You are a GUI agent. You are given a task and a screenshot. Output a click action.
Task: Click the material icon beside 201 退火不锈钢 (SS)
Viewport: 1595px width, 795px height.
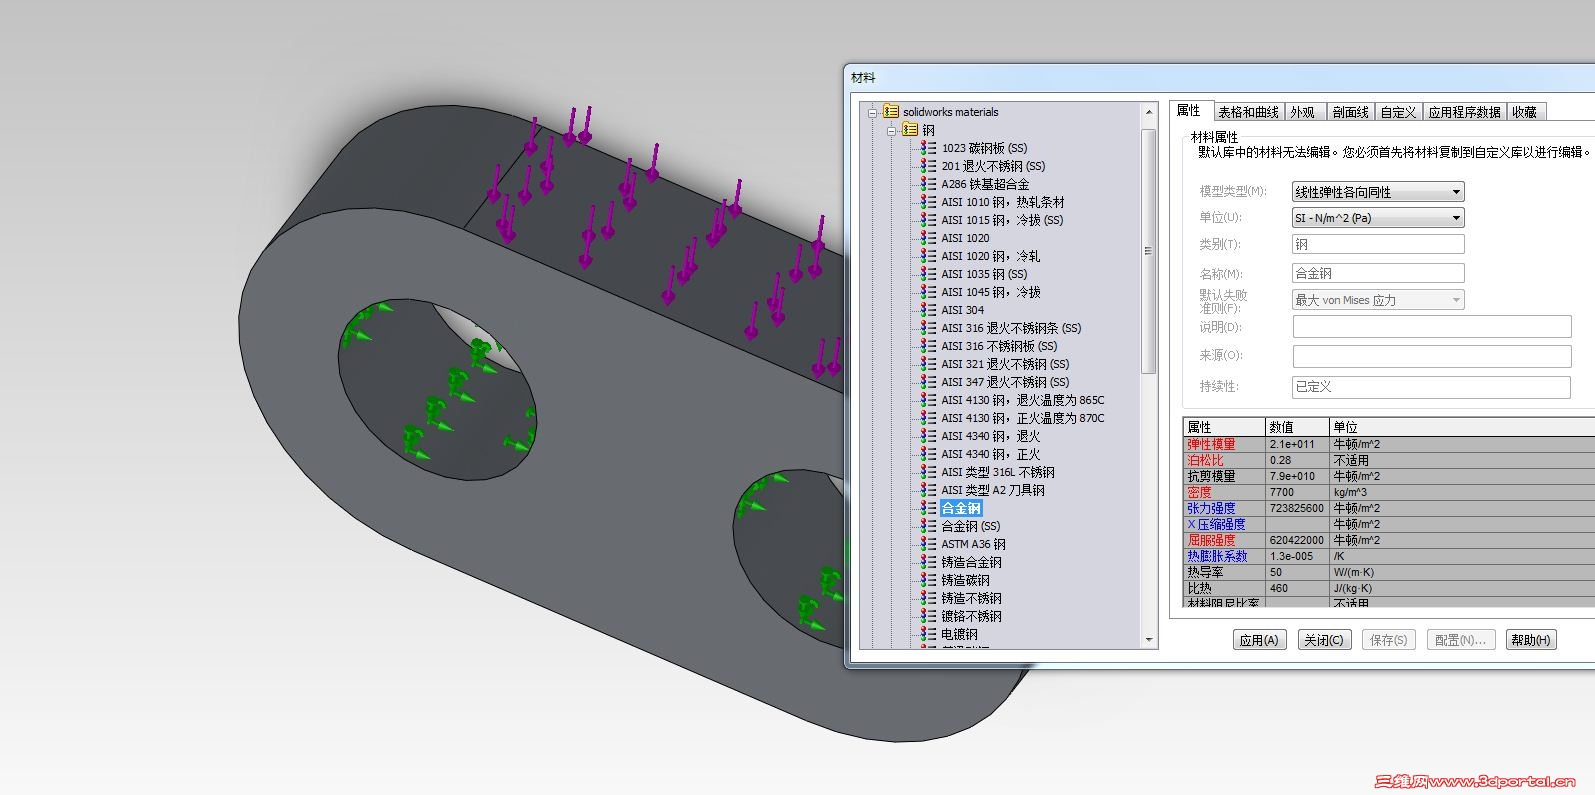coord(929,166)
